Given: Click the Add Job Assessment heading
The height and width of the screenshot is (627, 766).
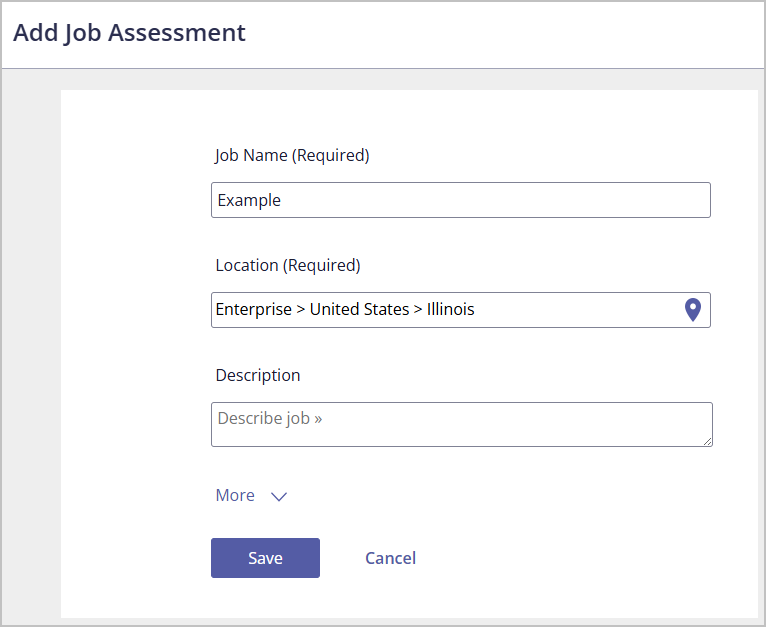Looking at the screenshot, I should 129,33.
